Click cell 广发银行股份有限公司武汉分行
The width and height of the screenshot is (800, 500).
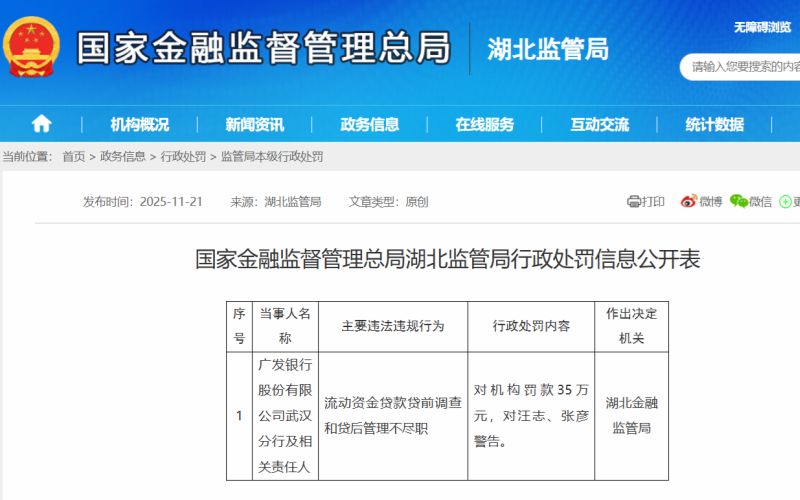pos(285,416)
